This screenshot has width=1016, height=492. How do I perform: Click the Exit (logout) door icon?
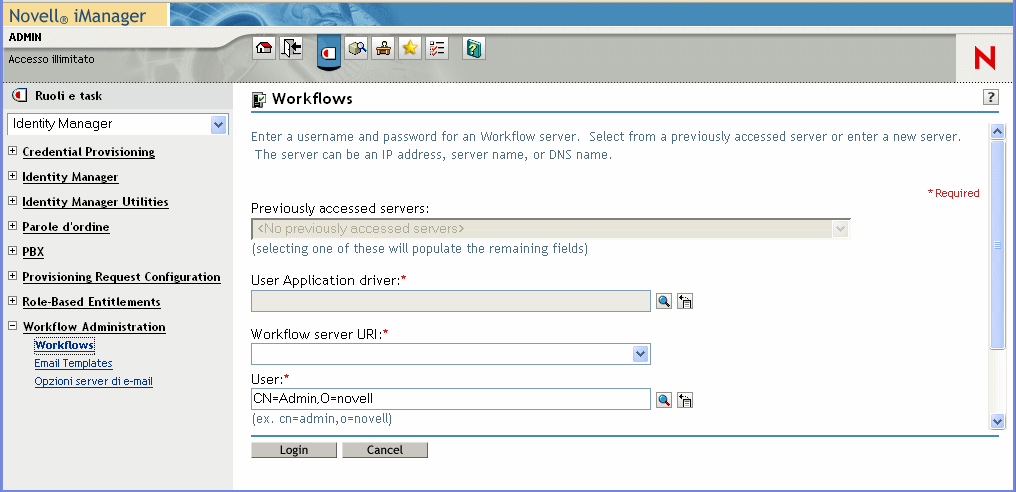pos(291,48)
